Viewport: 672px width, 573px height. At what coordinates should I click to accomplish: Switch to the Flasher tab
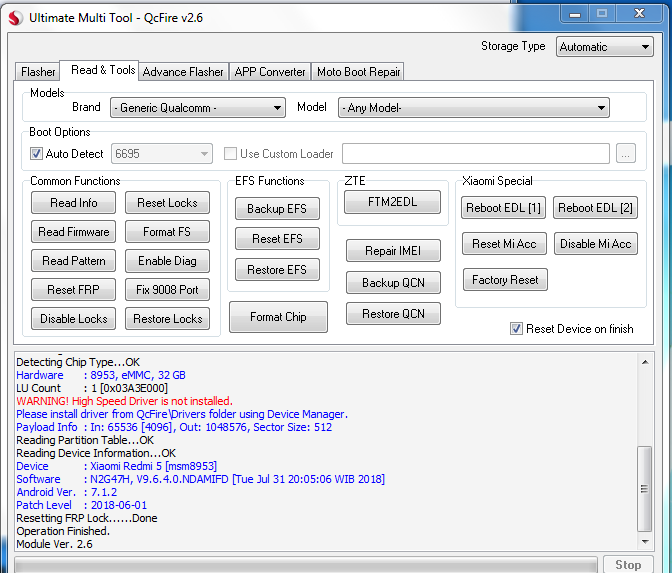pos(38,72)
